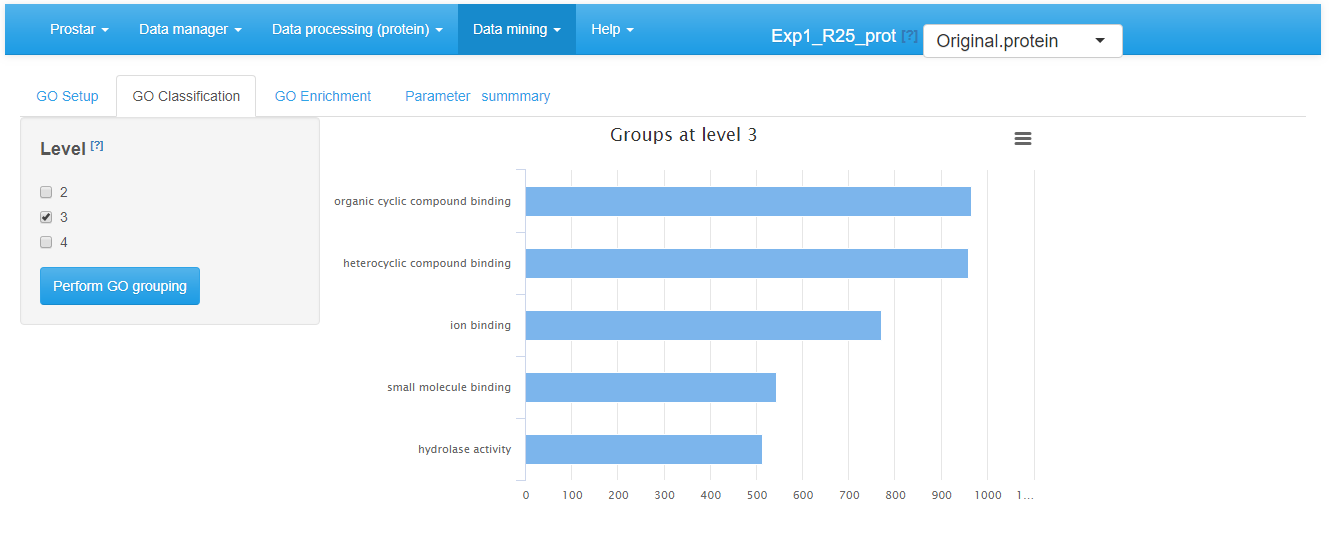The image size is (1329, 541).
Task: Switch to the GO Enrichment tab
Action: [322, 96]
